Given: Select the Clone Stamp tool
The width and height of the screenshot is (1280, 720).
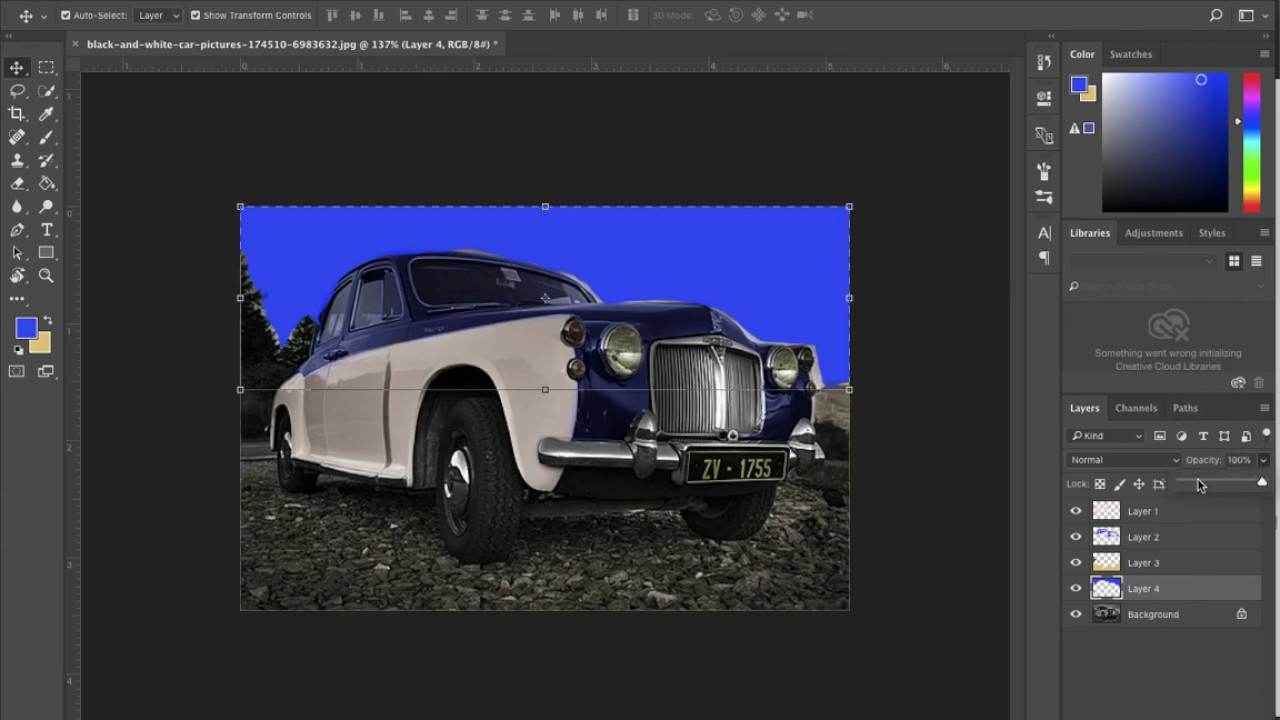Looking at the screenshot, I should (x=17, y=160).
